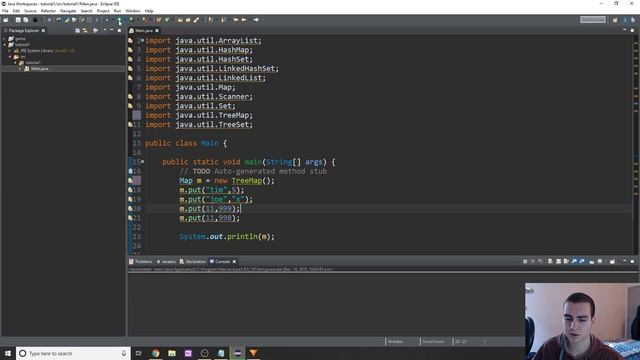
Task: Click the green Run toolbar button
Action: tap(119, 20)
